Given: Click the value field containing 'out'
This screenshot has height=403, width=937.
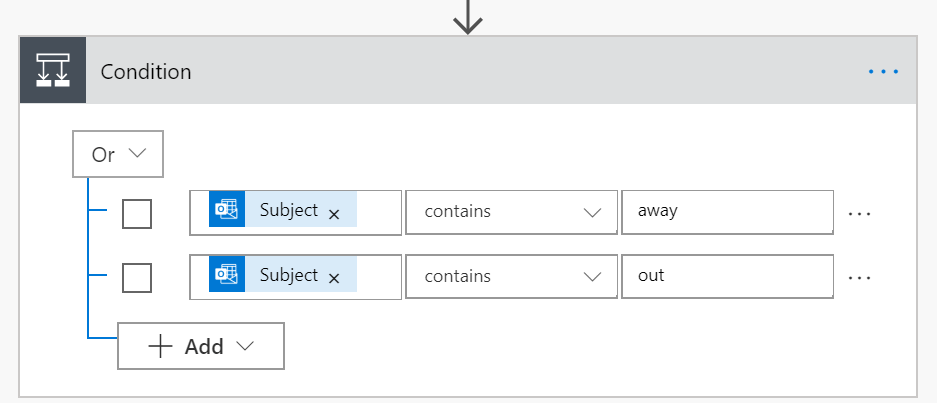Looking at the screenshot, I should [x=726, y=276].
